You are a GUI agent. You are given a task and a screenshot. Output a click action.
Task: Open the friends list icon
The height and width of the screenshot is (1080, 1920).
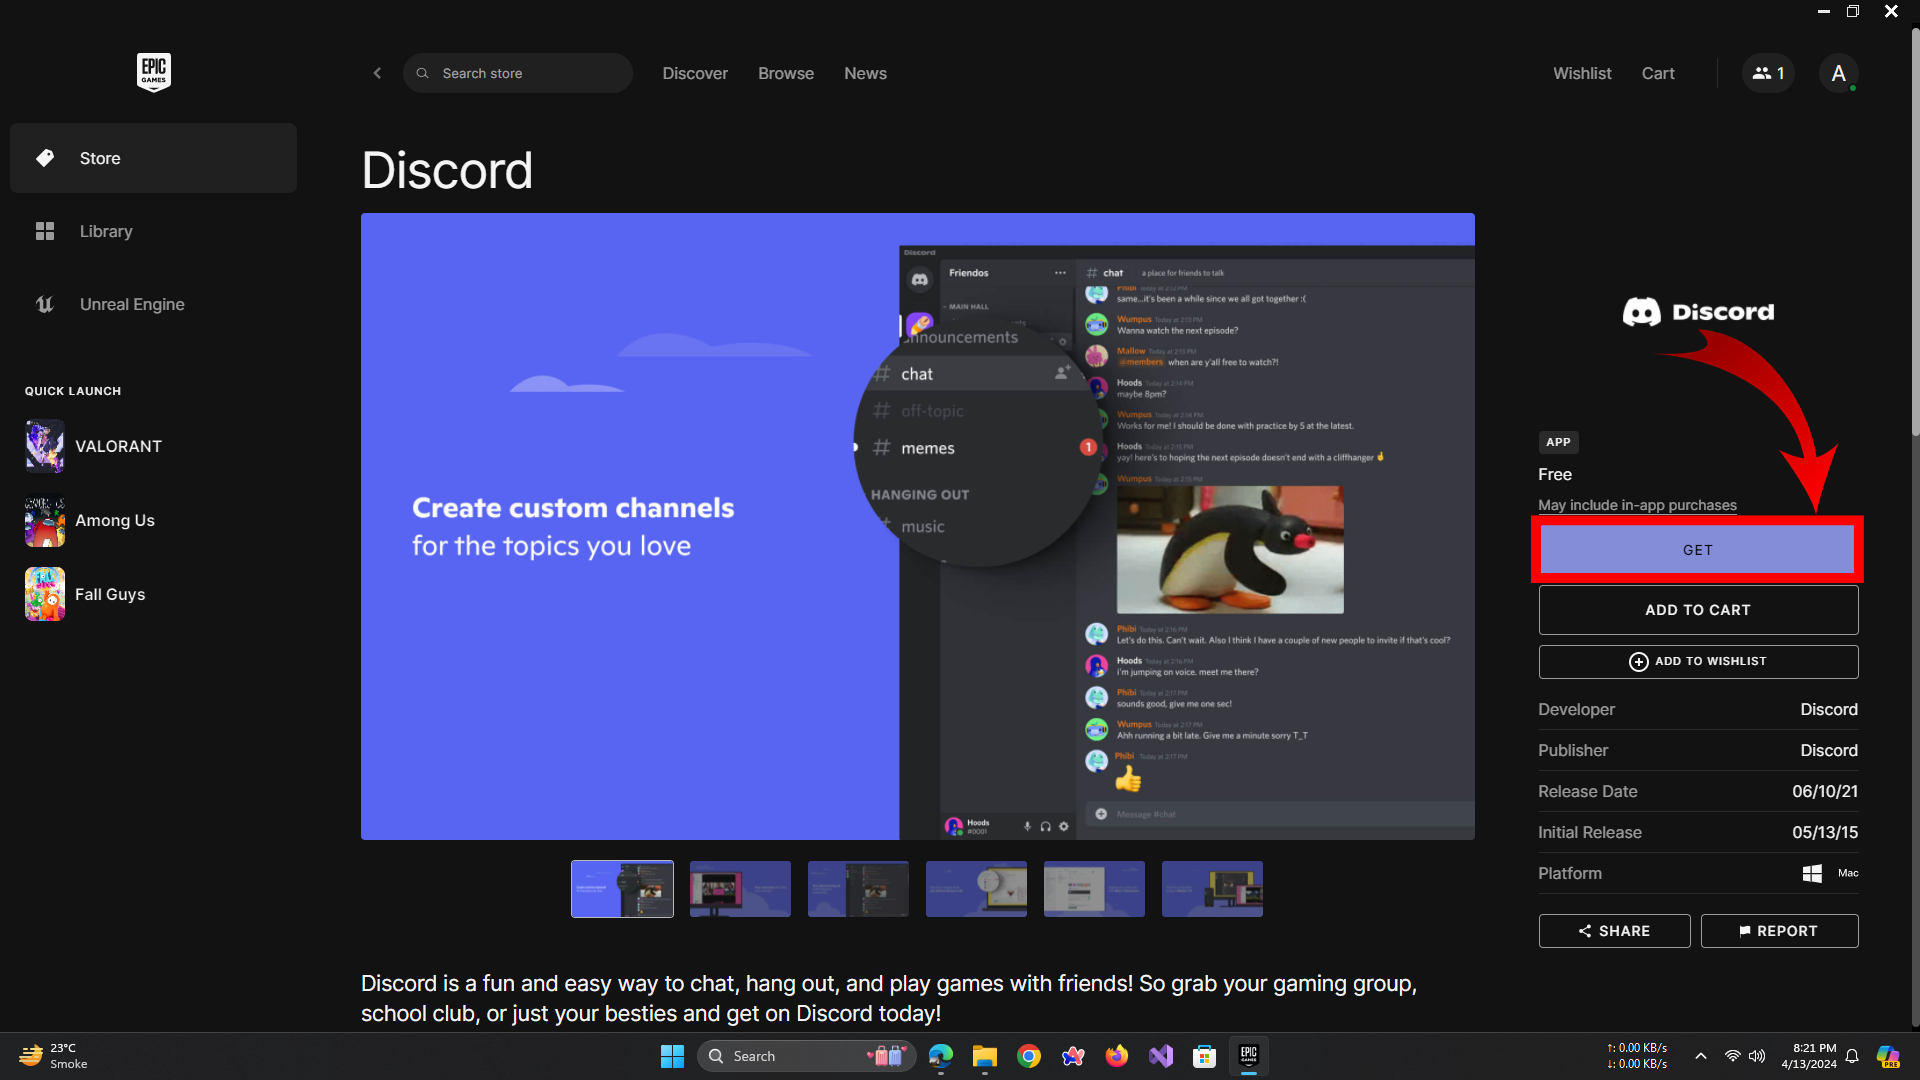tap(1768, 73)
